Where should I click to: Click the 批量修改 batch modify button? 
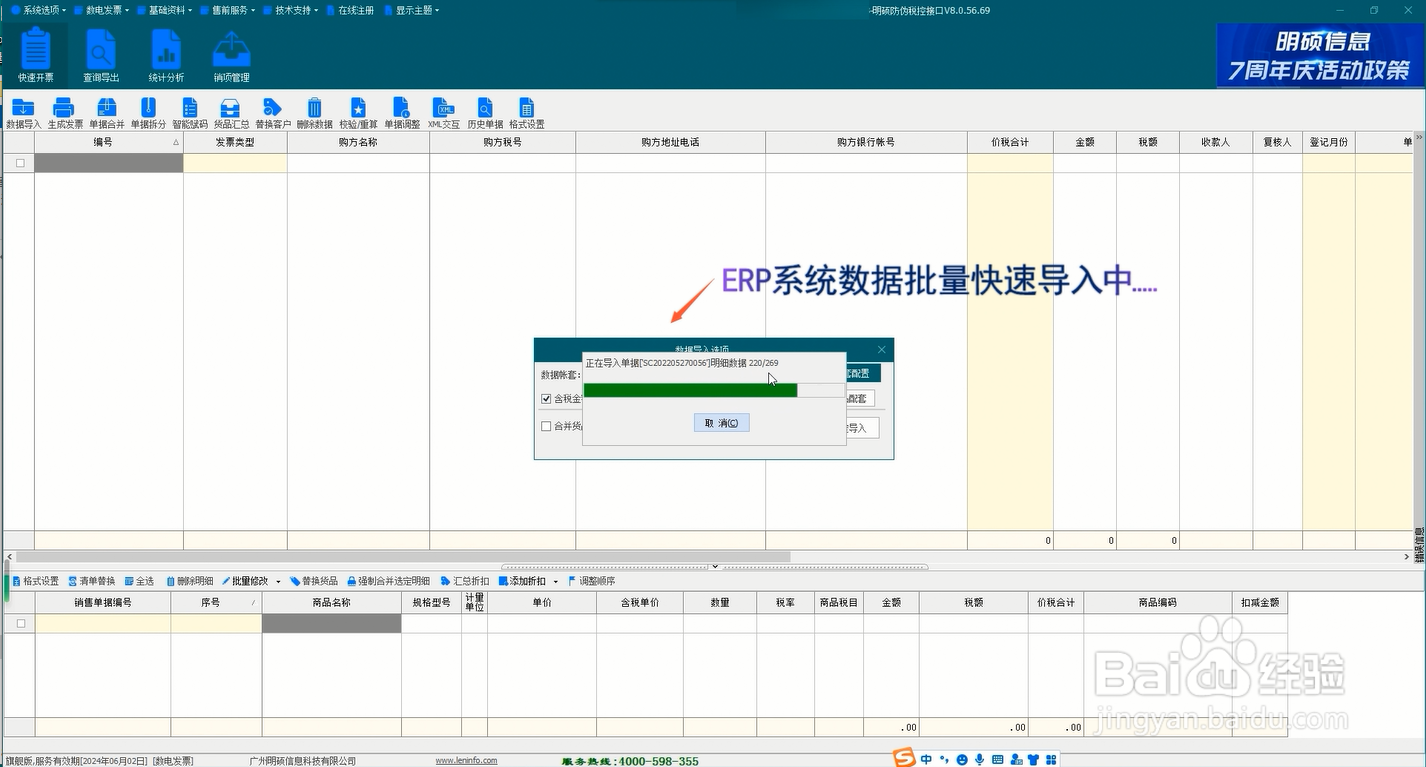[x=245, y=581]
